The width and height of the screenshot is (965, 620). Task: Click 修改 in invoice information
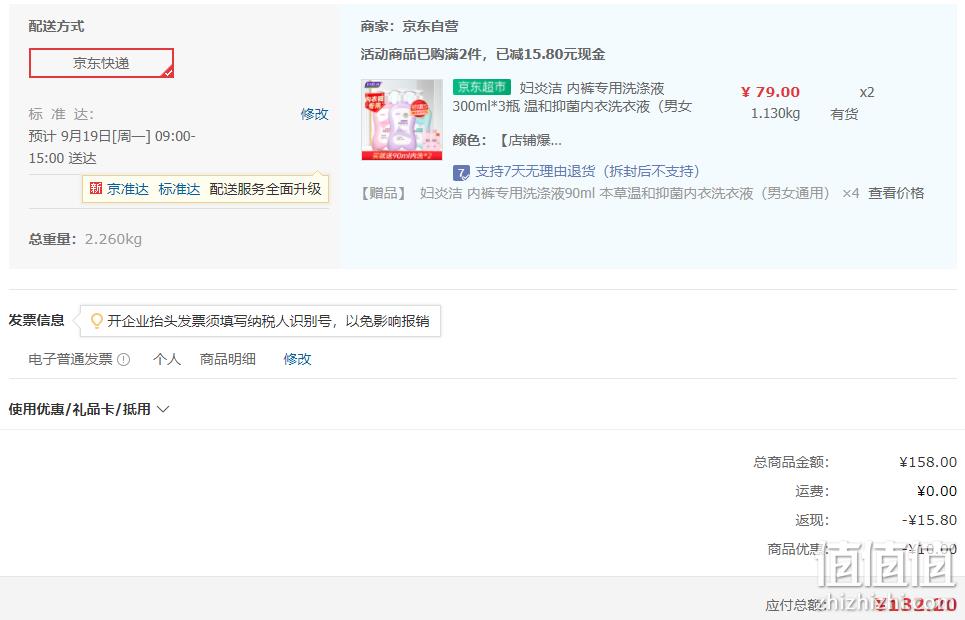[297, 359]
